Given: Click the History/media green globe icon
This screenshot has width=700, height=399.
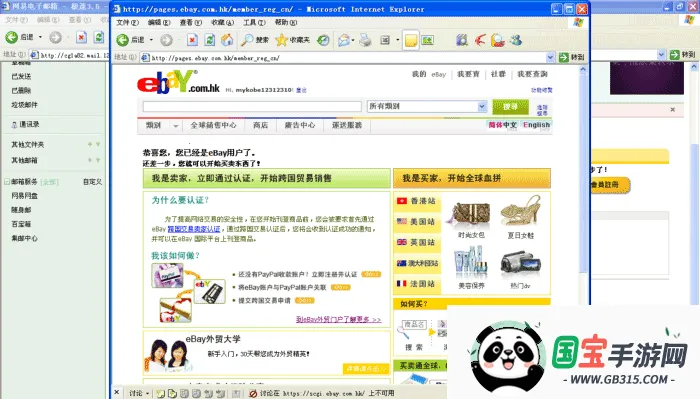Looking at the screenshot, I should (x=323, y=40).
